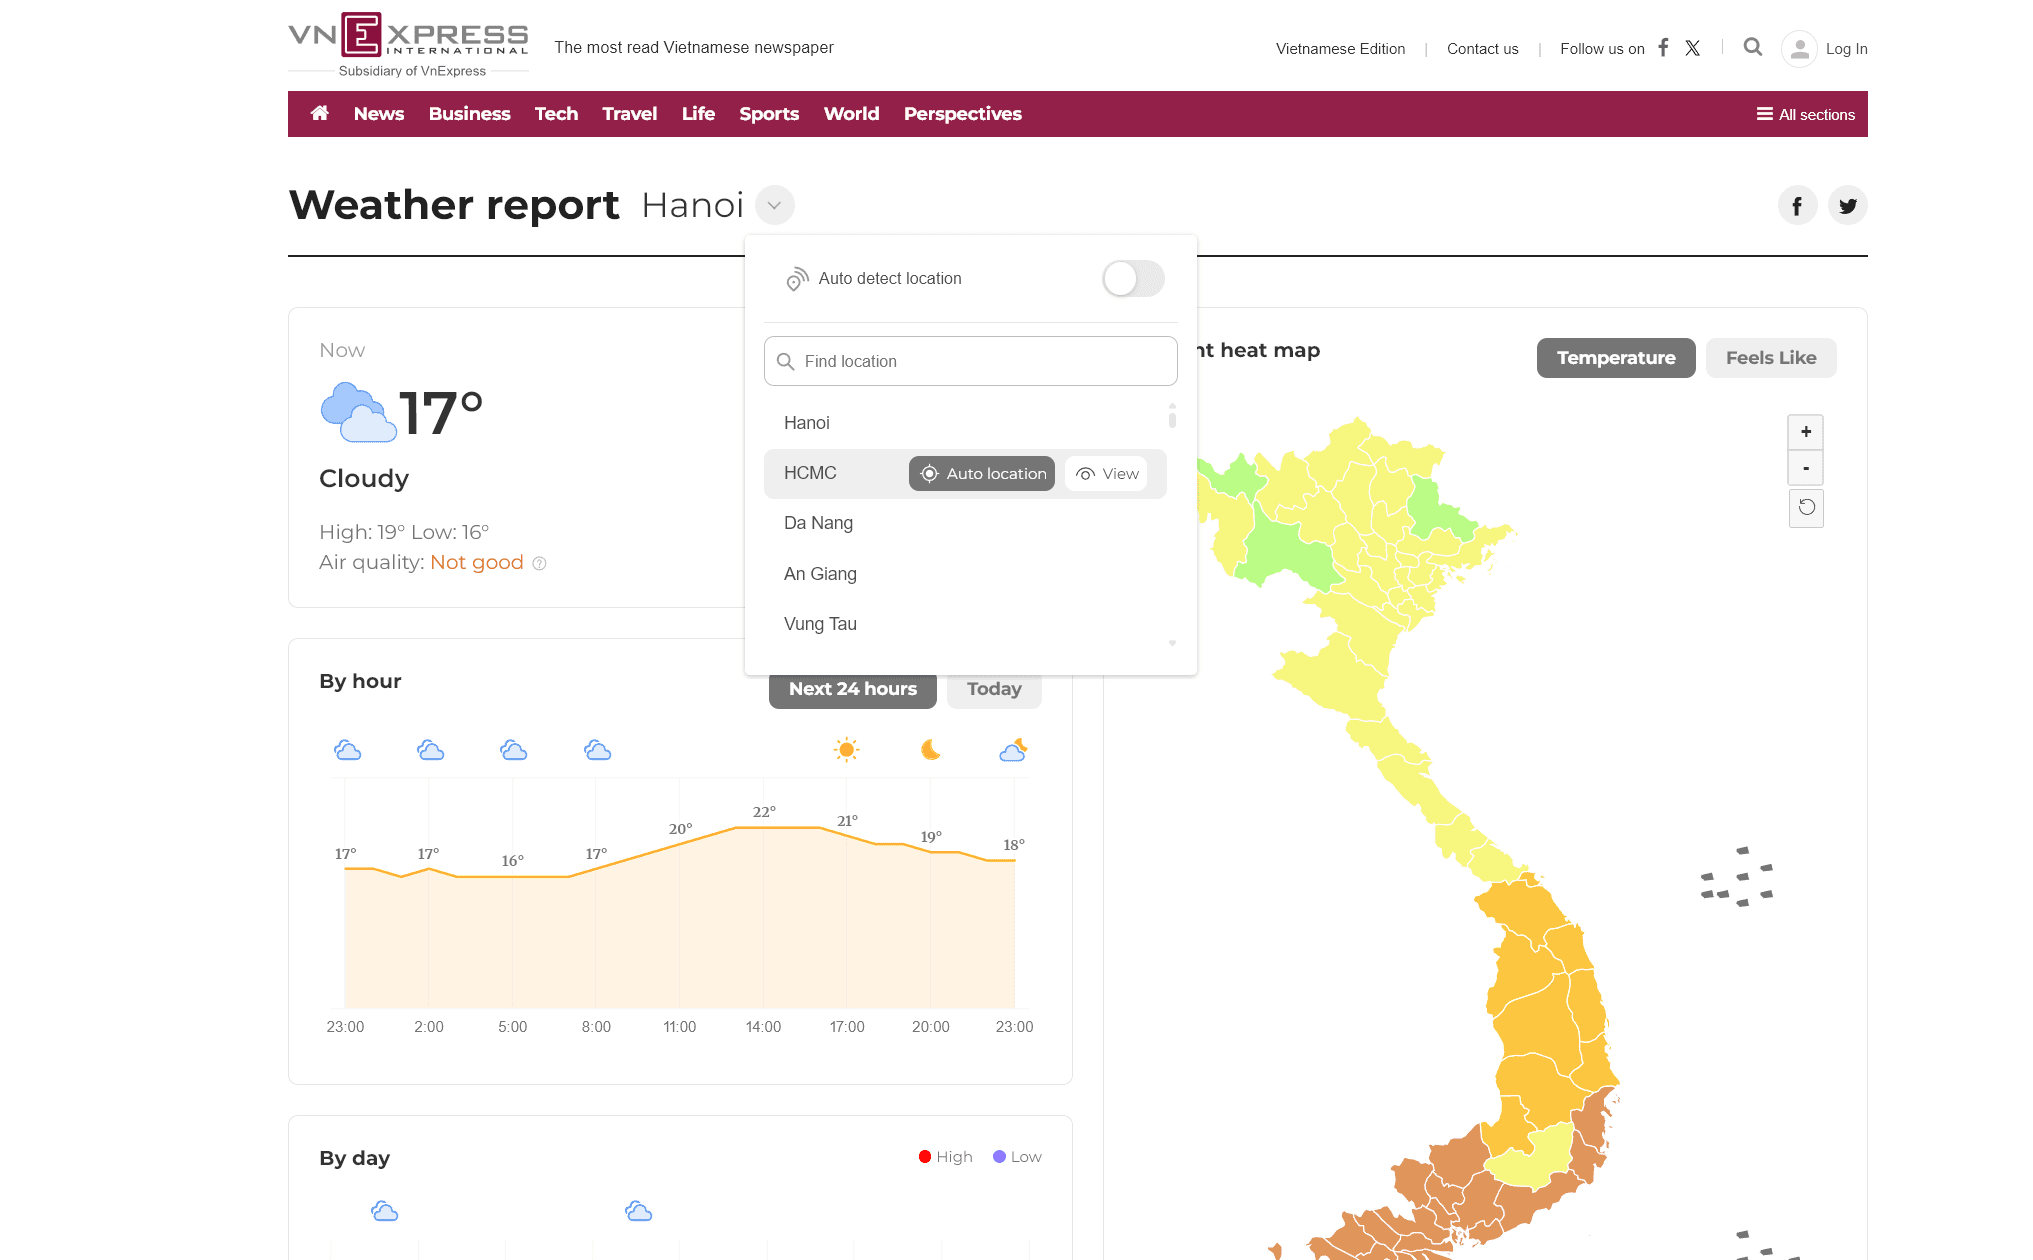Viewport: 2033px width, 1260px height.
Task: Switch hourly chart to Today
Action: 993,689
